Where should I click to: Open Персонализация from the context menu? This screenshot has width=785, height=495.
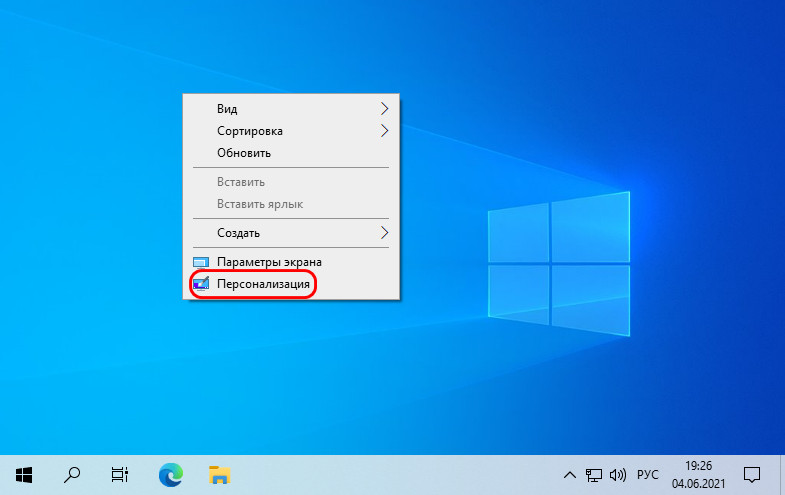point(291,284)
